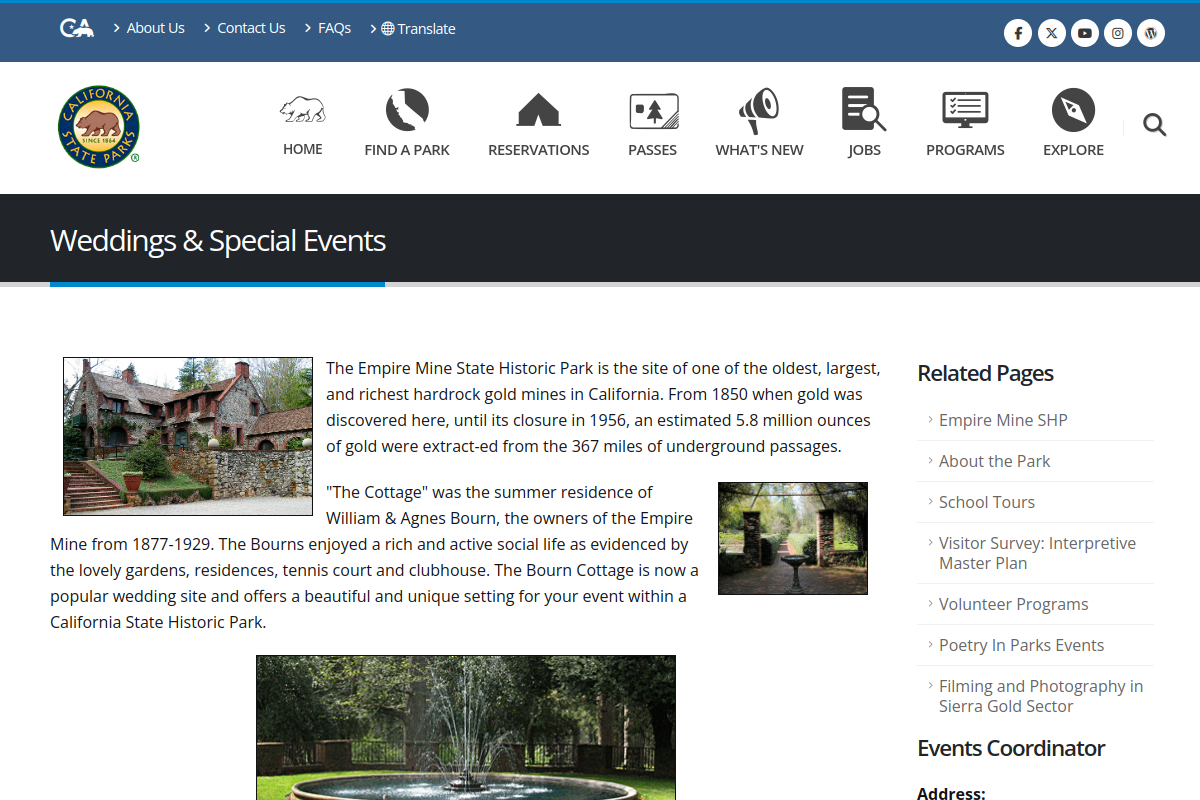Click the Jobs document search icon
Viewport: 1200px width, 800px height.
click(x=864, y=109)
